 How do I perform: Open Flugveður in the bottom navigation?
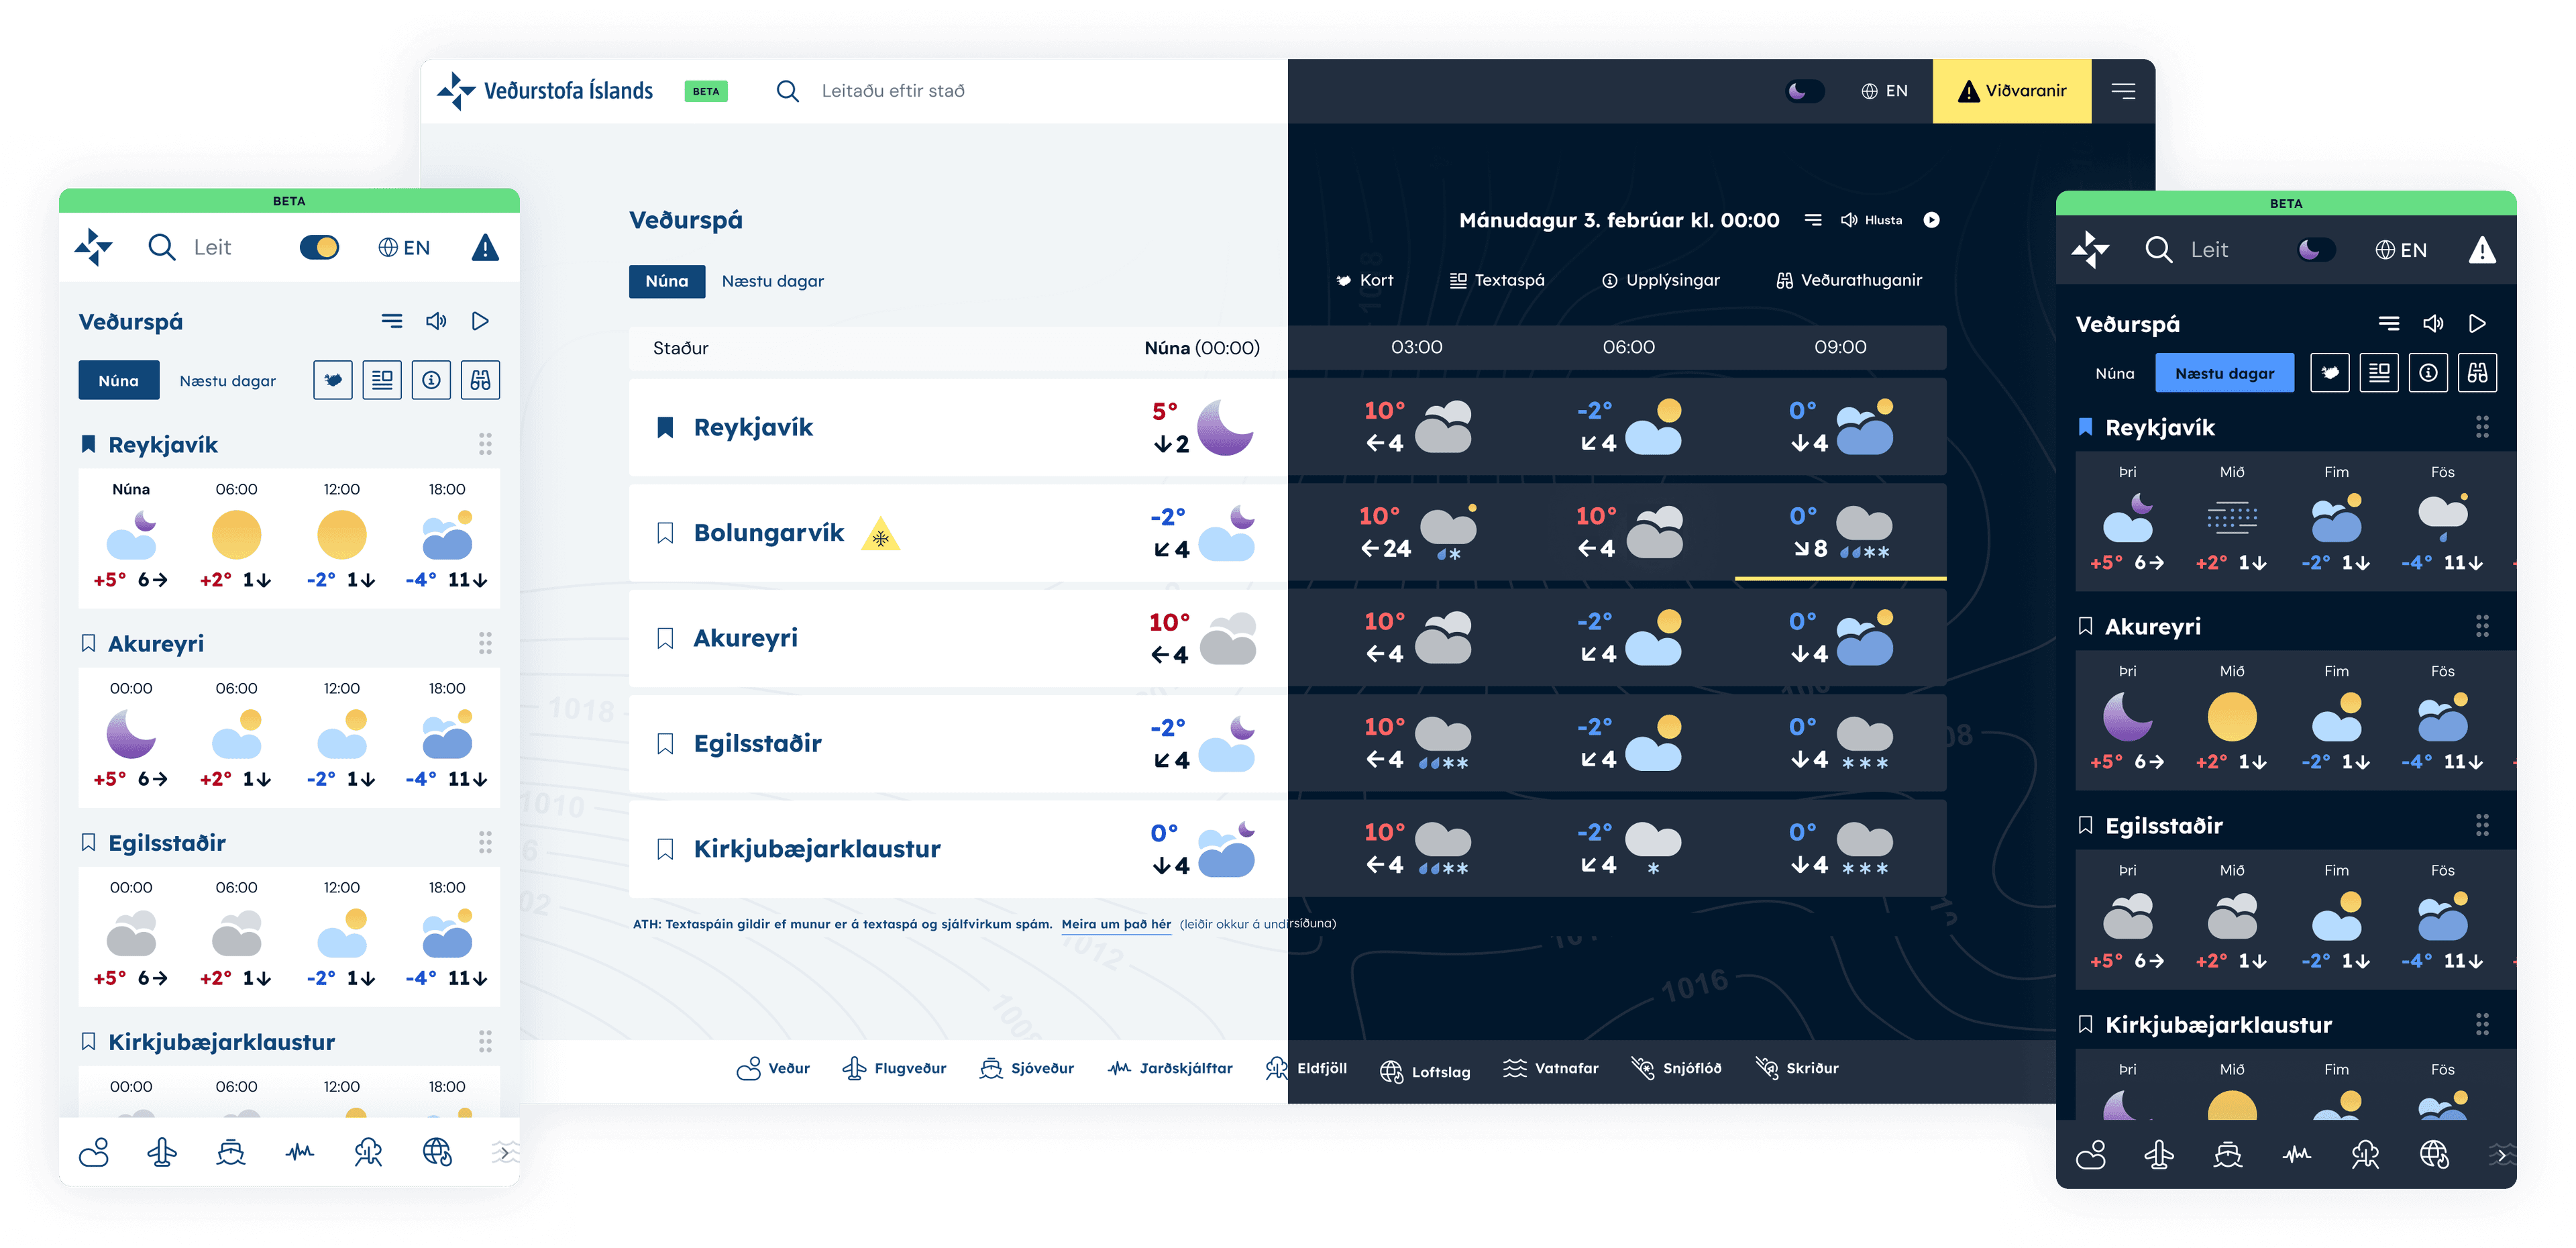(894, 1068)
